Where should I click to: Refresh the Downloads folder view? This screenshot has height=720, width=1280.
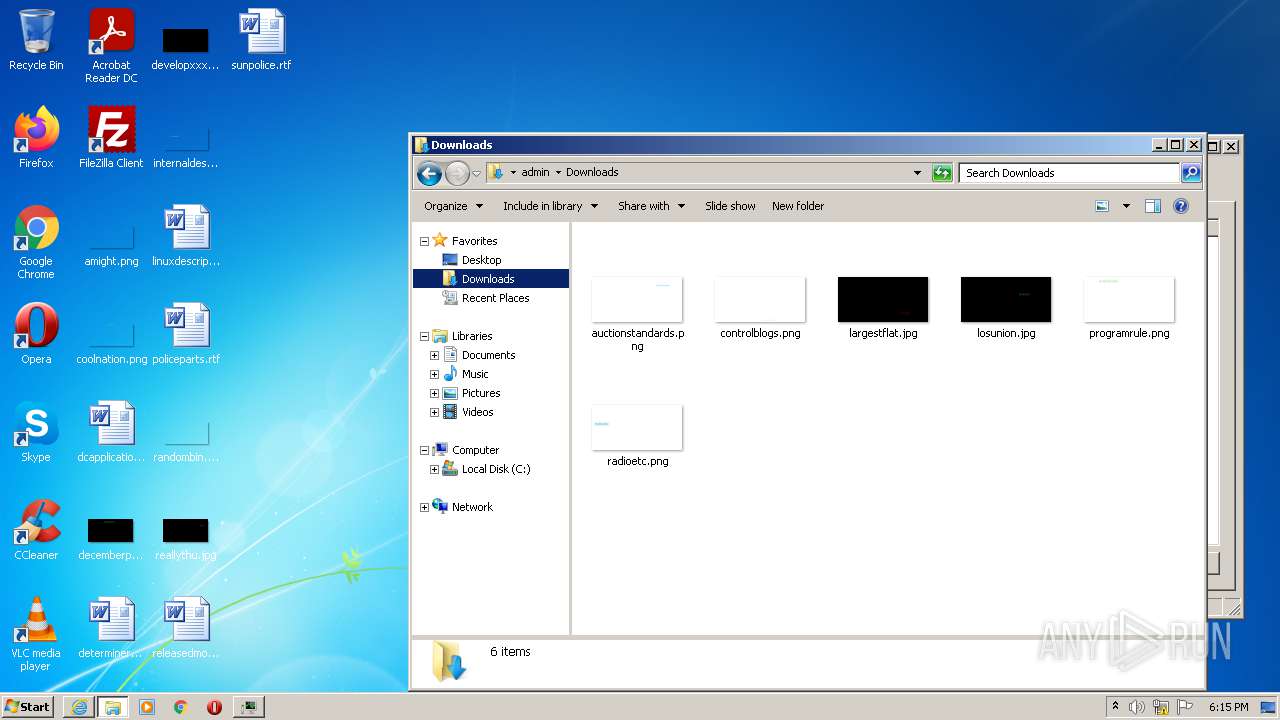tap(942, 173)
